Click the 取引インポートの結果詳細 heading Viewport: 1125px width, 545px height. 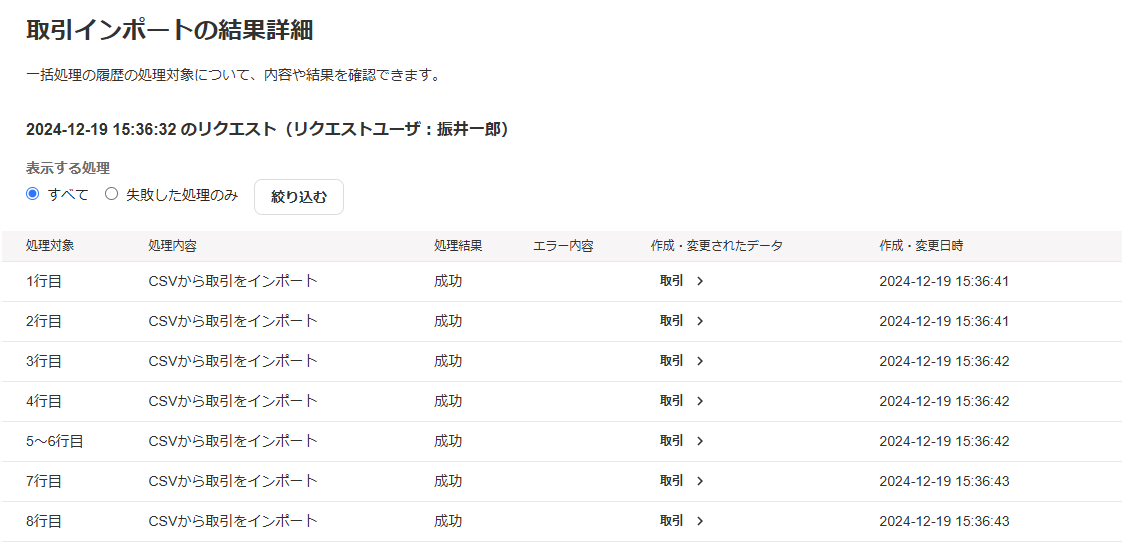169,31
